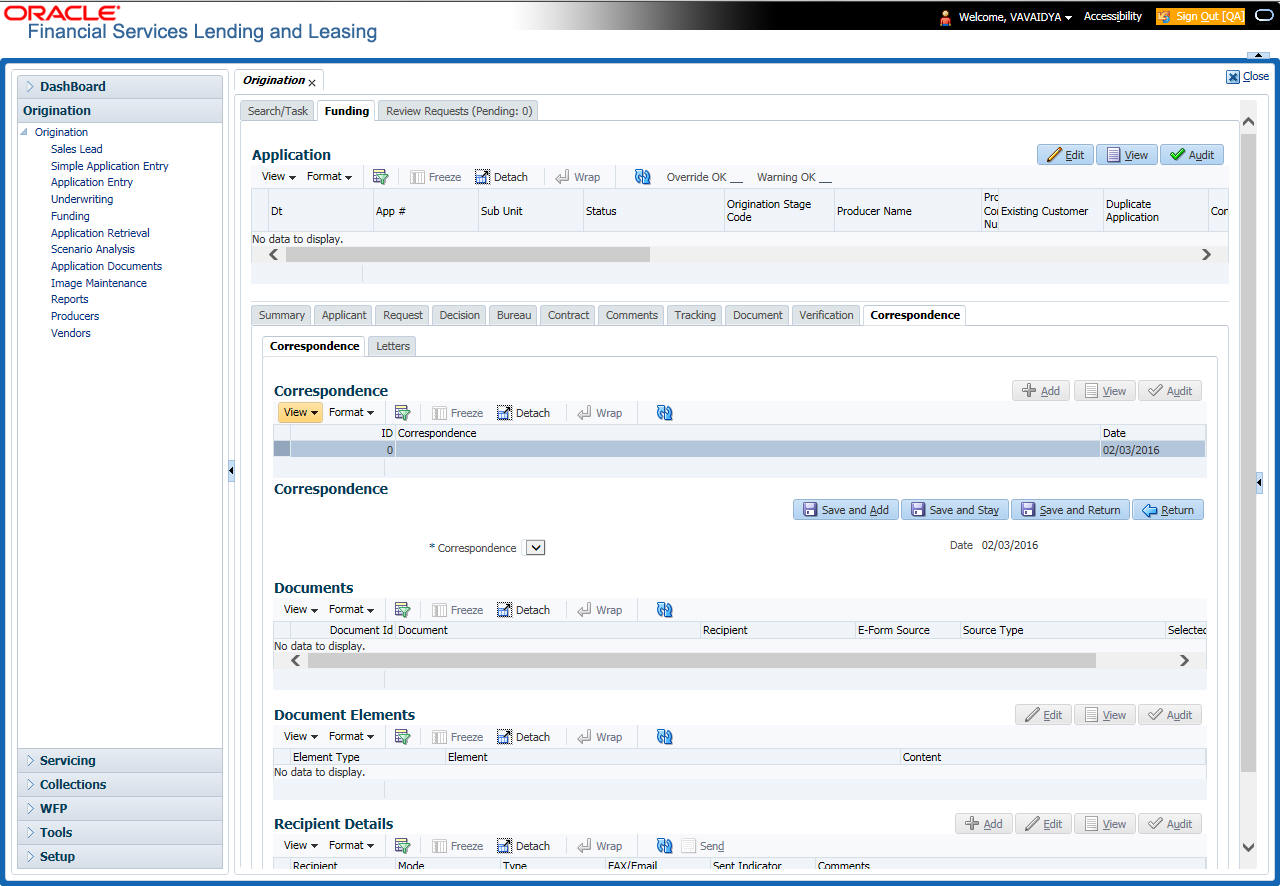Viewport: 1280px width, 886px height.
Task: Open highlighted View menu in Correspondence toolbar
Action: click(x=300, y=412)
